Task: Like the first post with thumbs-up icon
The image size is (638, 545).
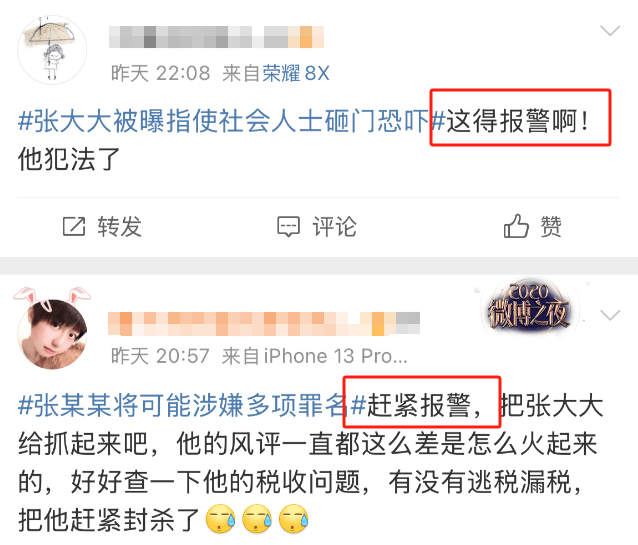Action: tap(516, 226)
